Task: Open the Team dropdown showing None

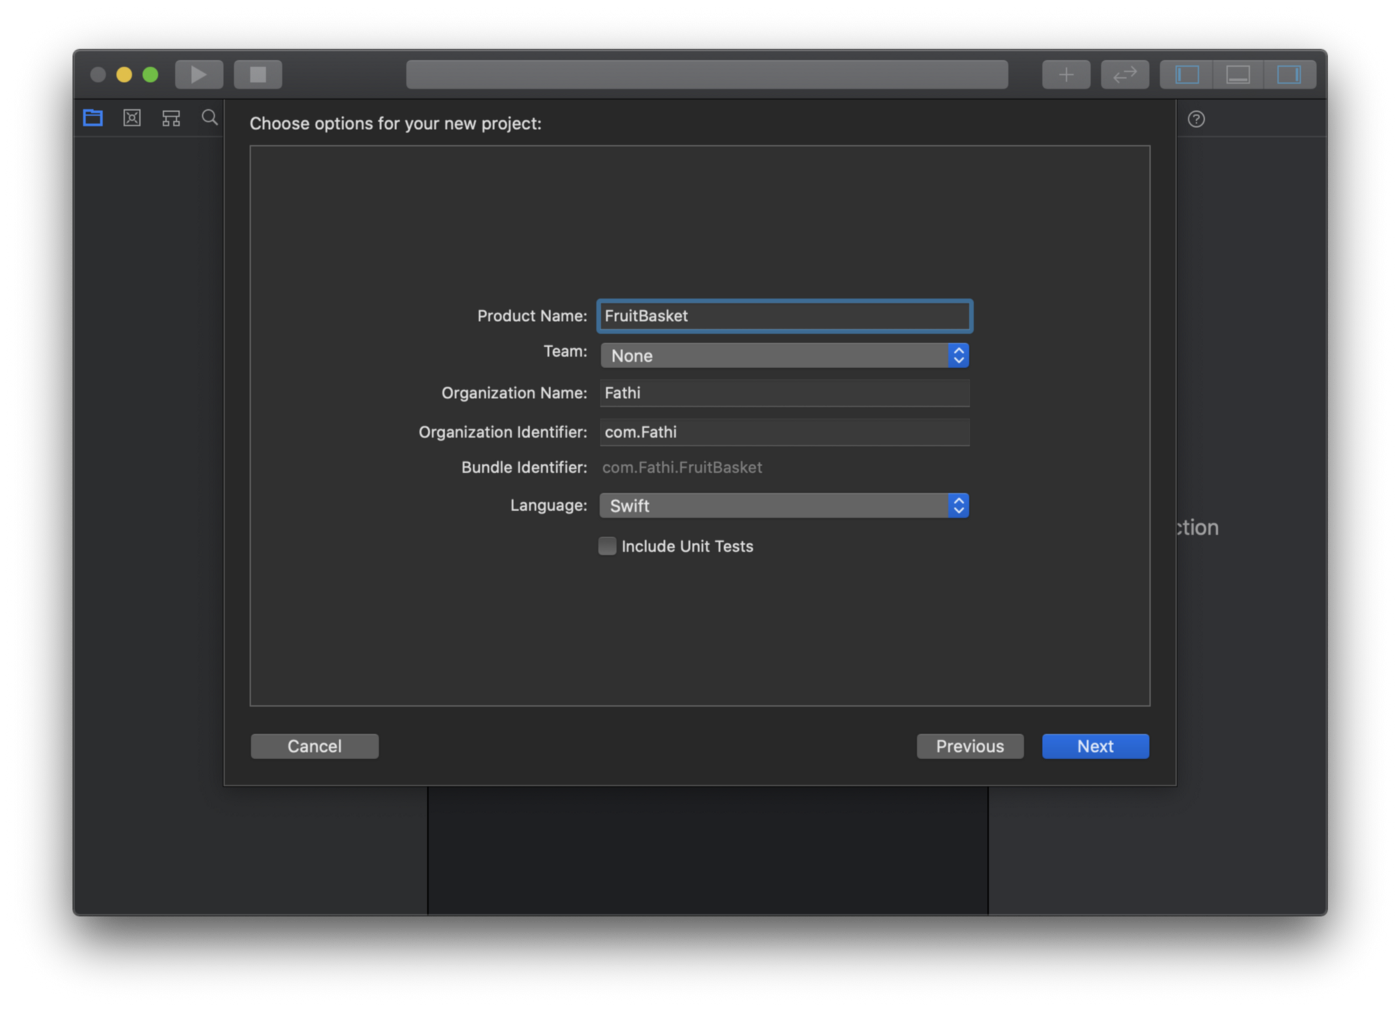Action: point(784,355)
